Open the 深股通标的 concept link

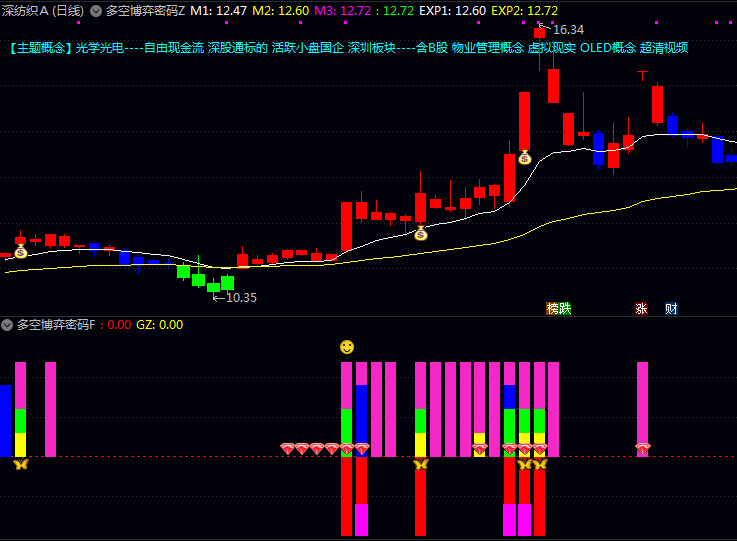(238, 47)
